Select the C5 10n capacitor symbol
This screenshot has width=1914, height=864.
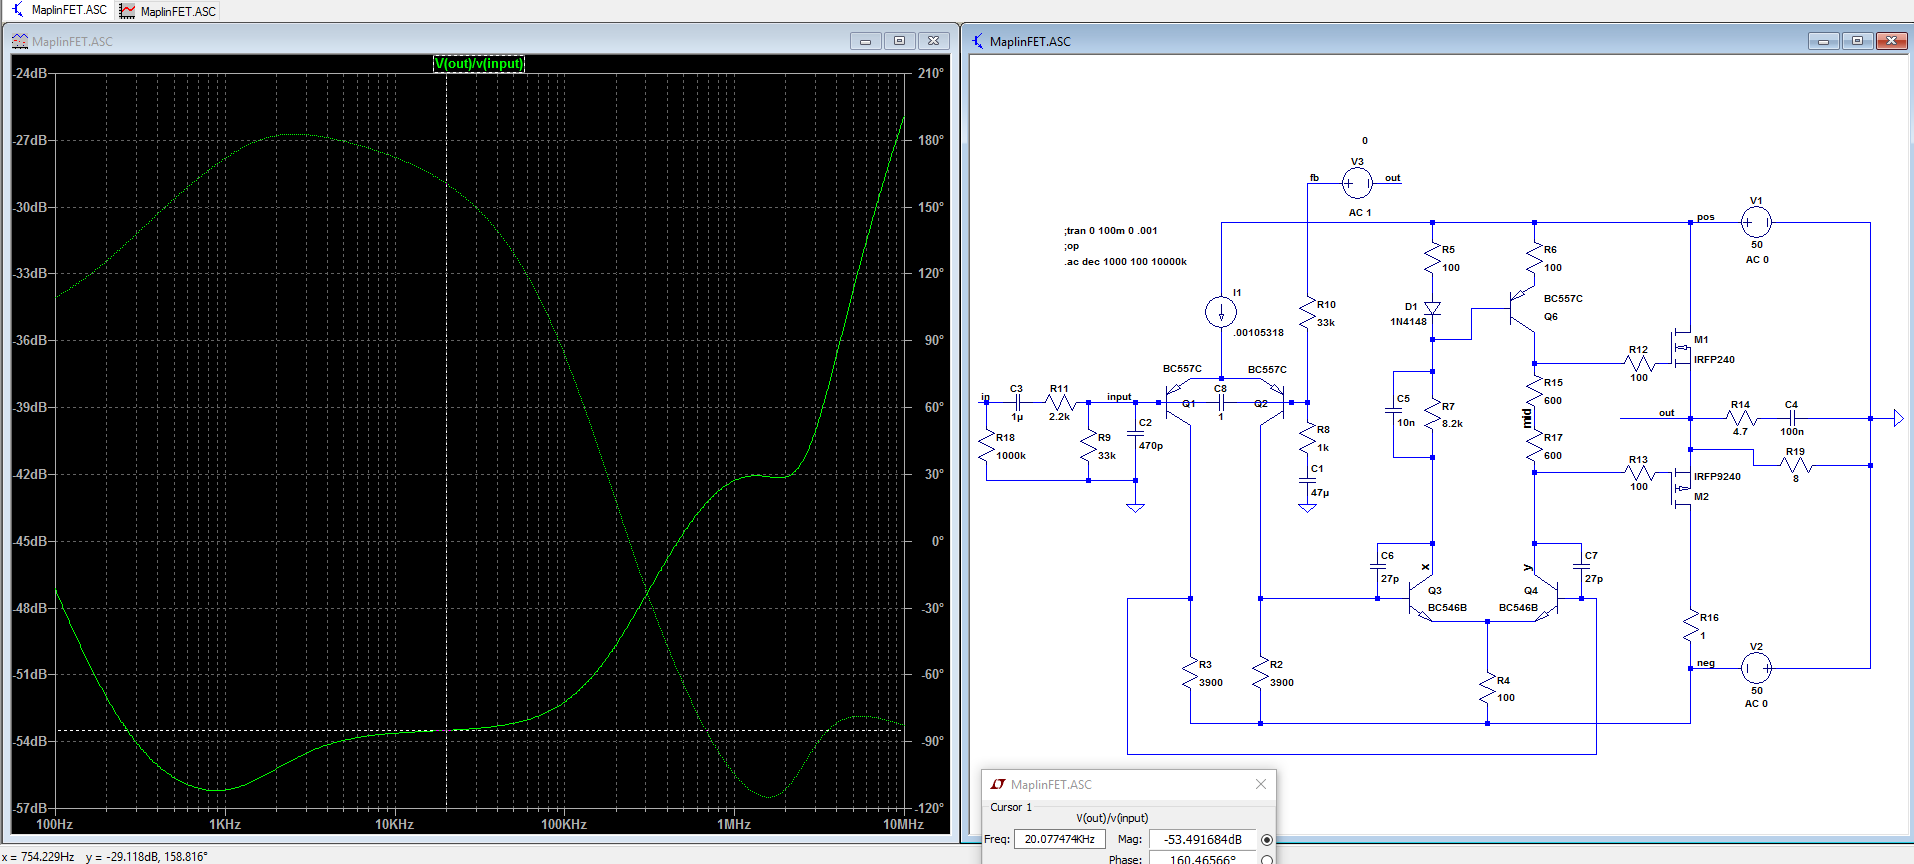pos(1393,410)
